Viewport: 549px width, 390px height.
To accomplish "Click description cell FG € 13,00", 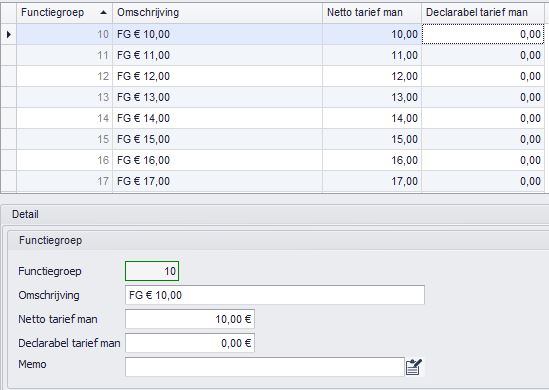I will pos(217,97).
